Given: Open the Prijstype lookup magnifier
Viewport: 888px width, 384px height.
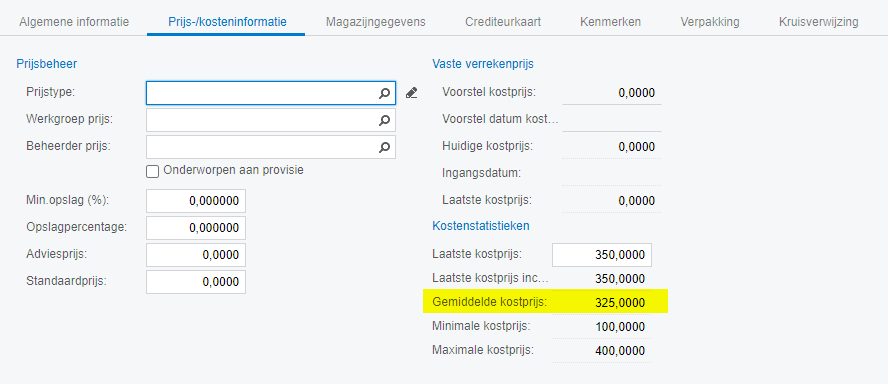Looking at the screenshot, I should pos(385,93).
